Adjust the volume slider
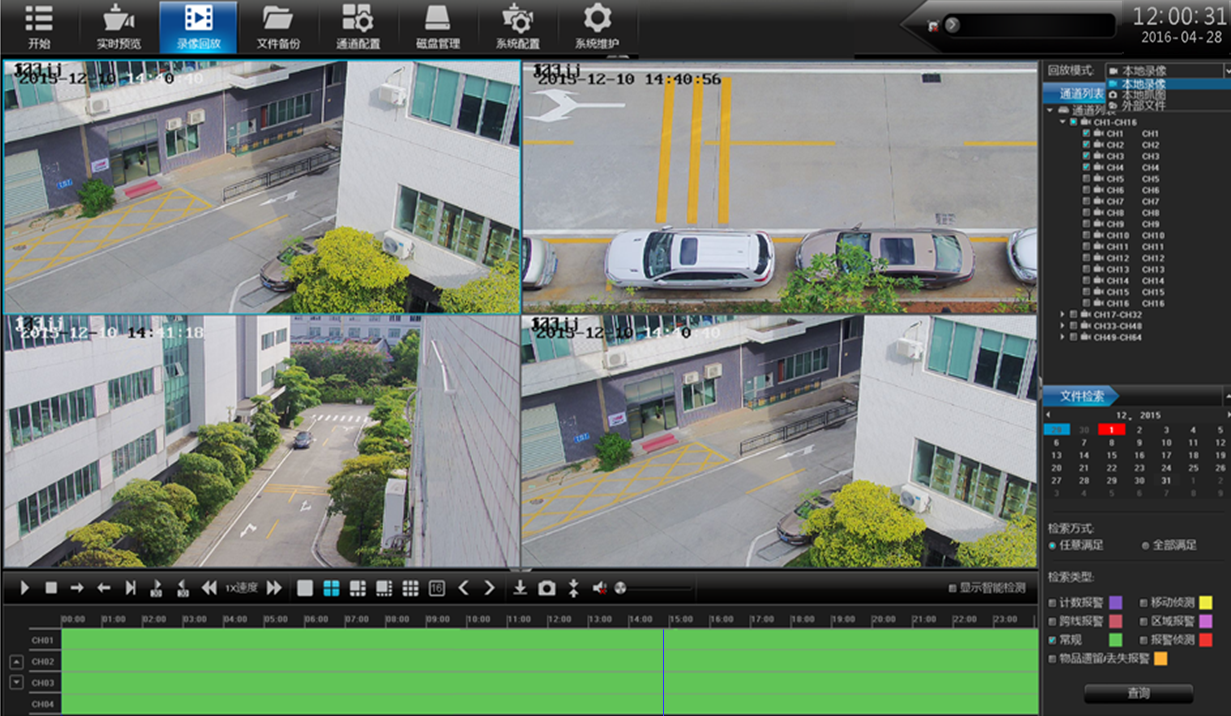 (x=654, y=588)
